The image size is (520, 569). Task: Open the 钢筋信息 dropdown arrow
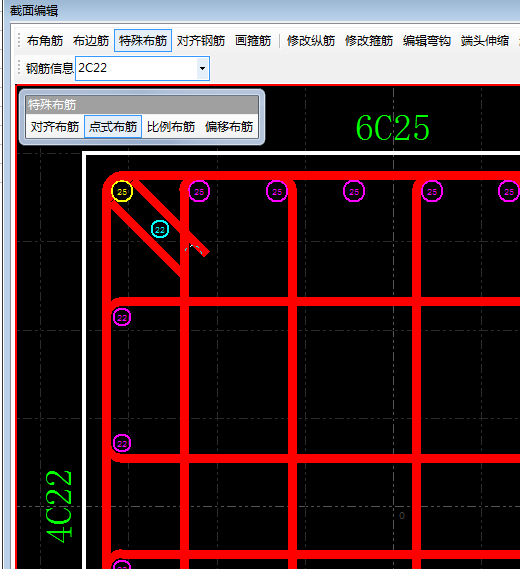point(202,68)
